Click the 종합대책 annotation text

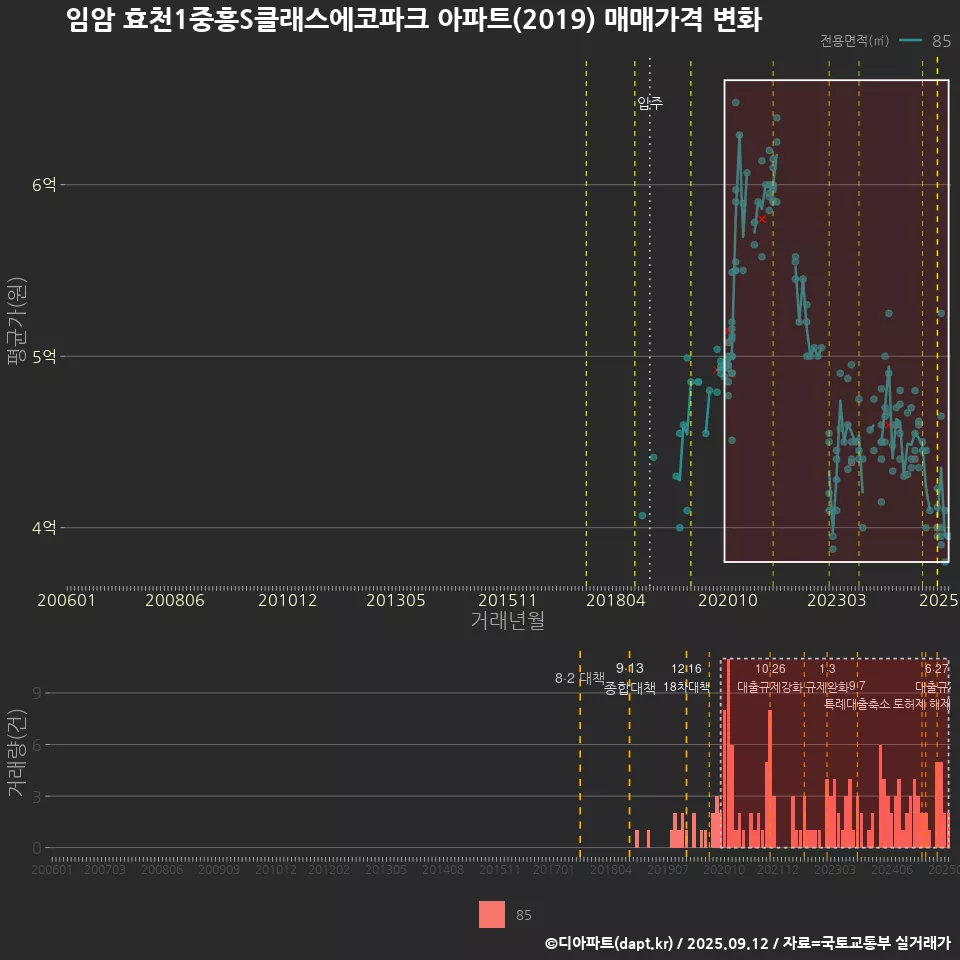point(629,687)
